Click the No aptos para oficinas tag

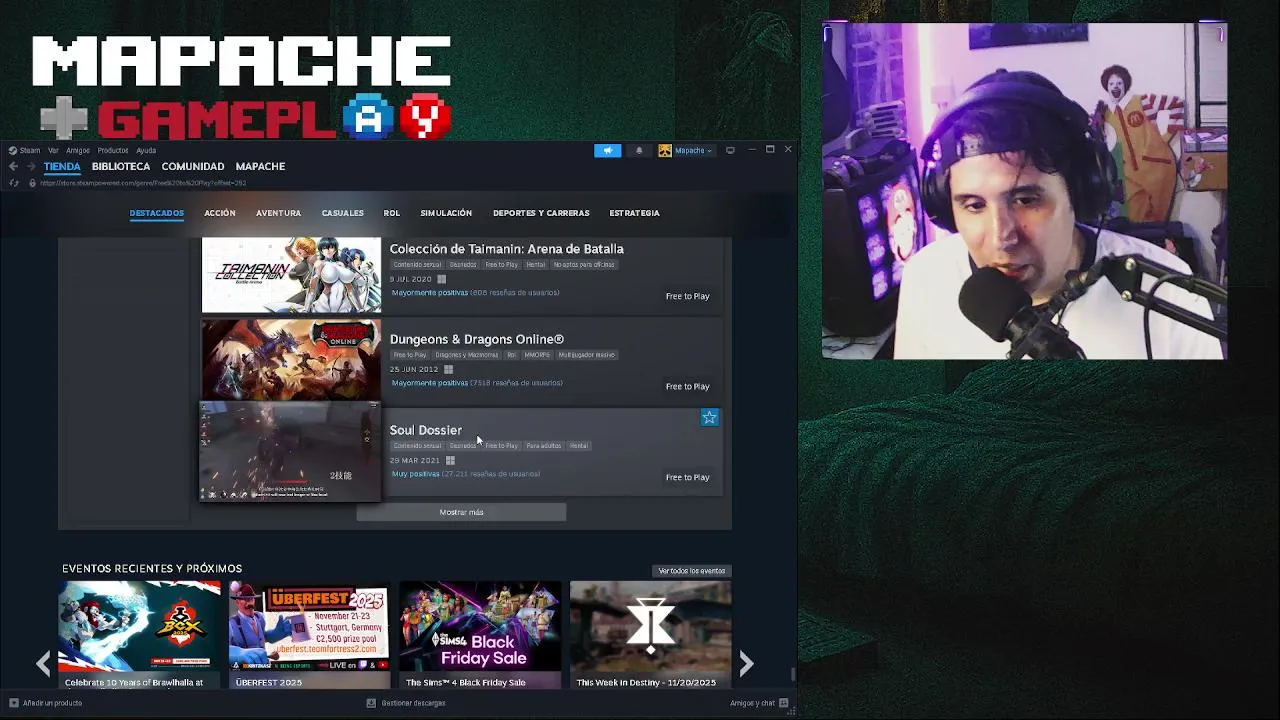pos(584,265)
